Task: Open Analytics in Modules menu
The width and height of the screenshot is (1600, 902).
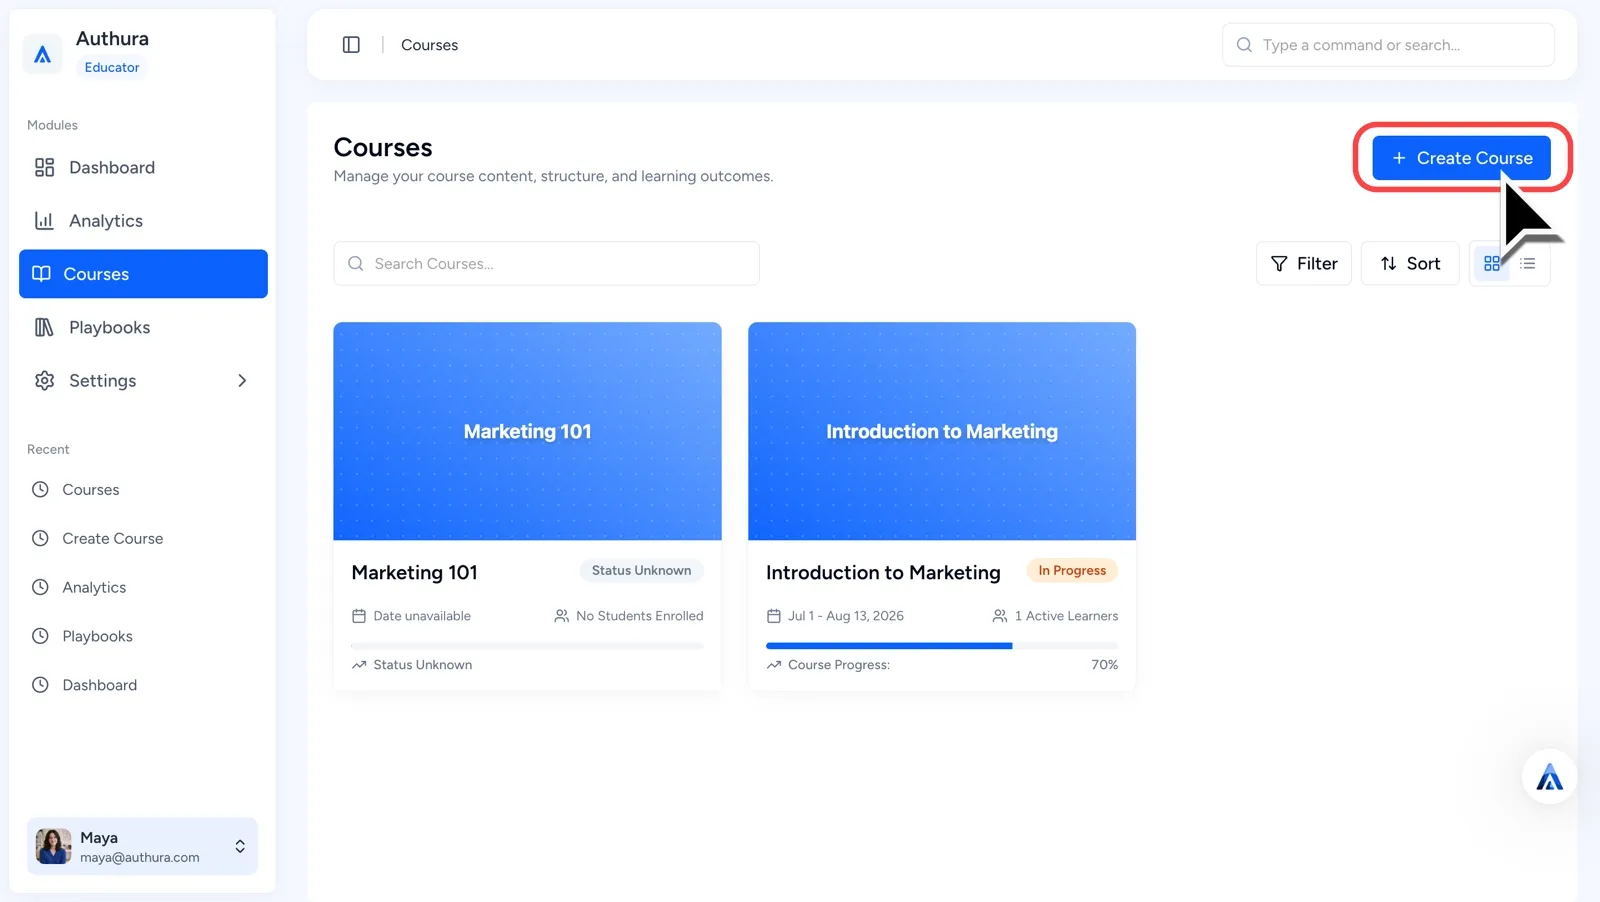Action: pos(143,221)
